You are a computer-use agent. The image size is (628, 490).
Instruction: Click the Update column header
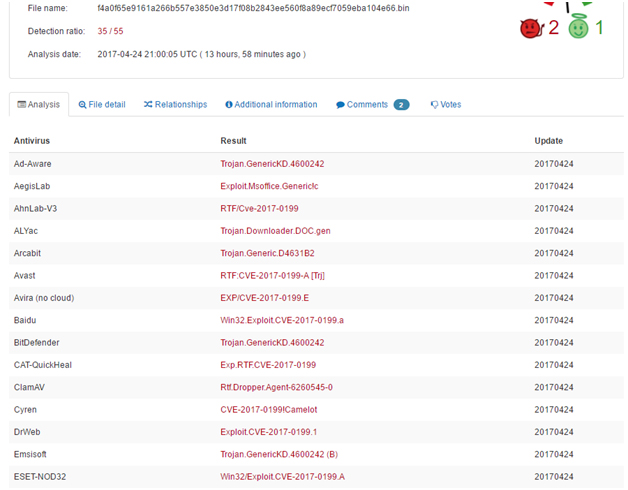(548, 141)
